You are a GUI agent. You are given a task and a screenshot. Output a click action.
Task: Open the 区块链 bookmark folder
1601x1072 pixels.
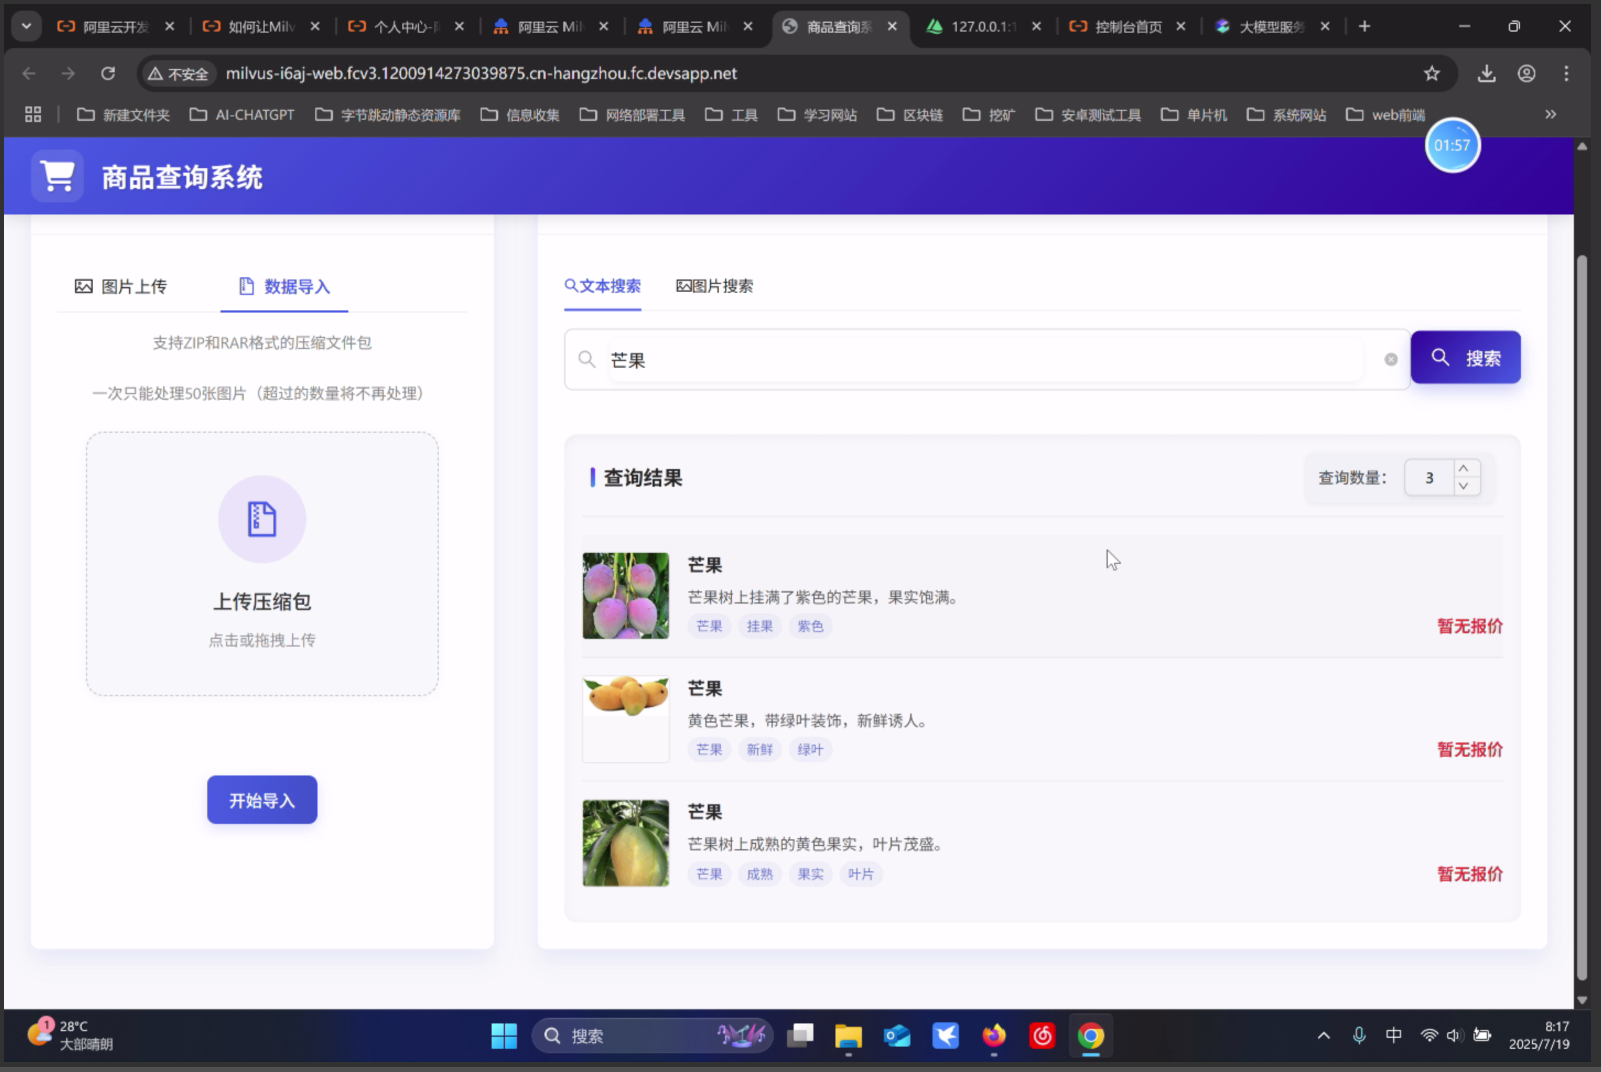pos(909,115)
